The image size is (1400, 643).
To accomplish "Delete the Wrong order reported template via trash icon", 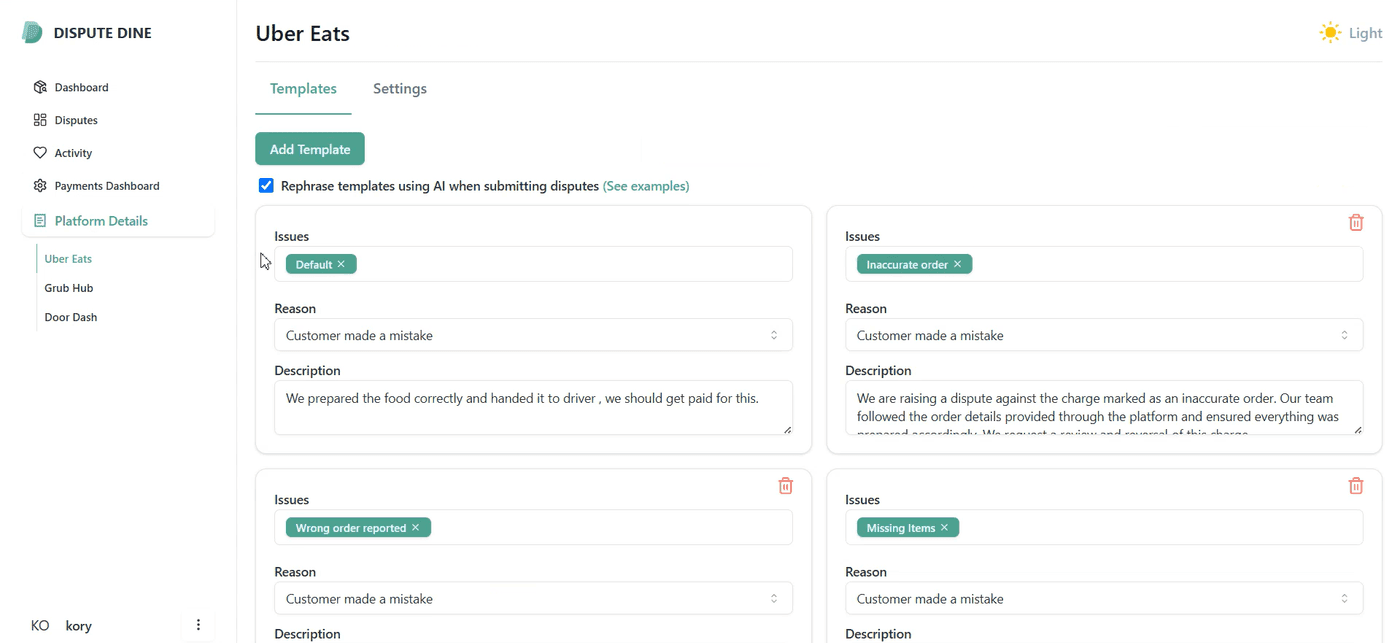I will point(786,485).
